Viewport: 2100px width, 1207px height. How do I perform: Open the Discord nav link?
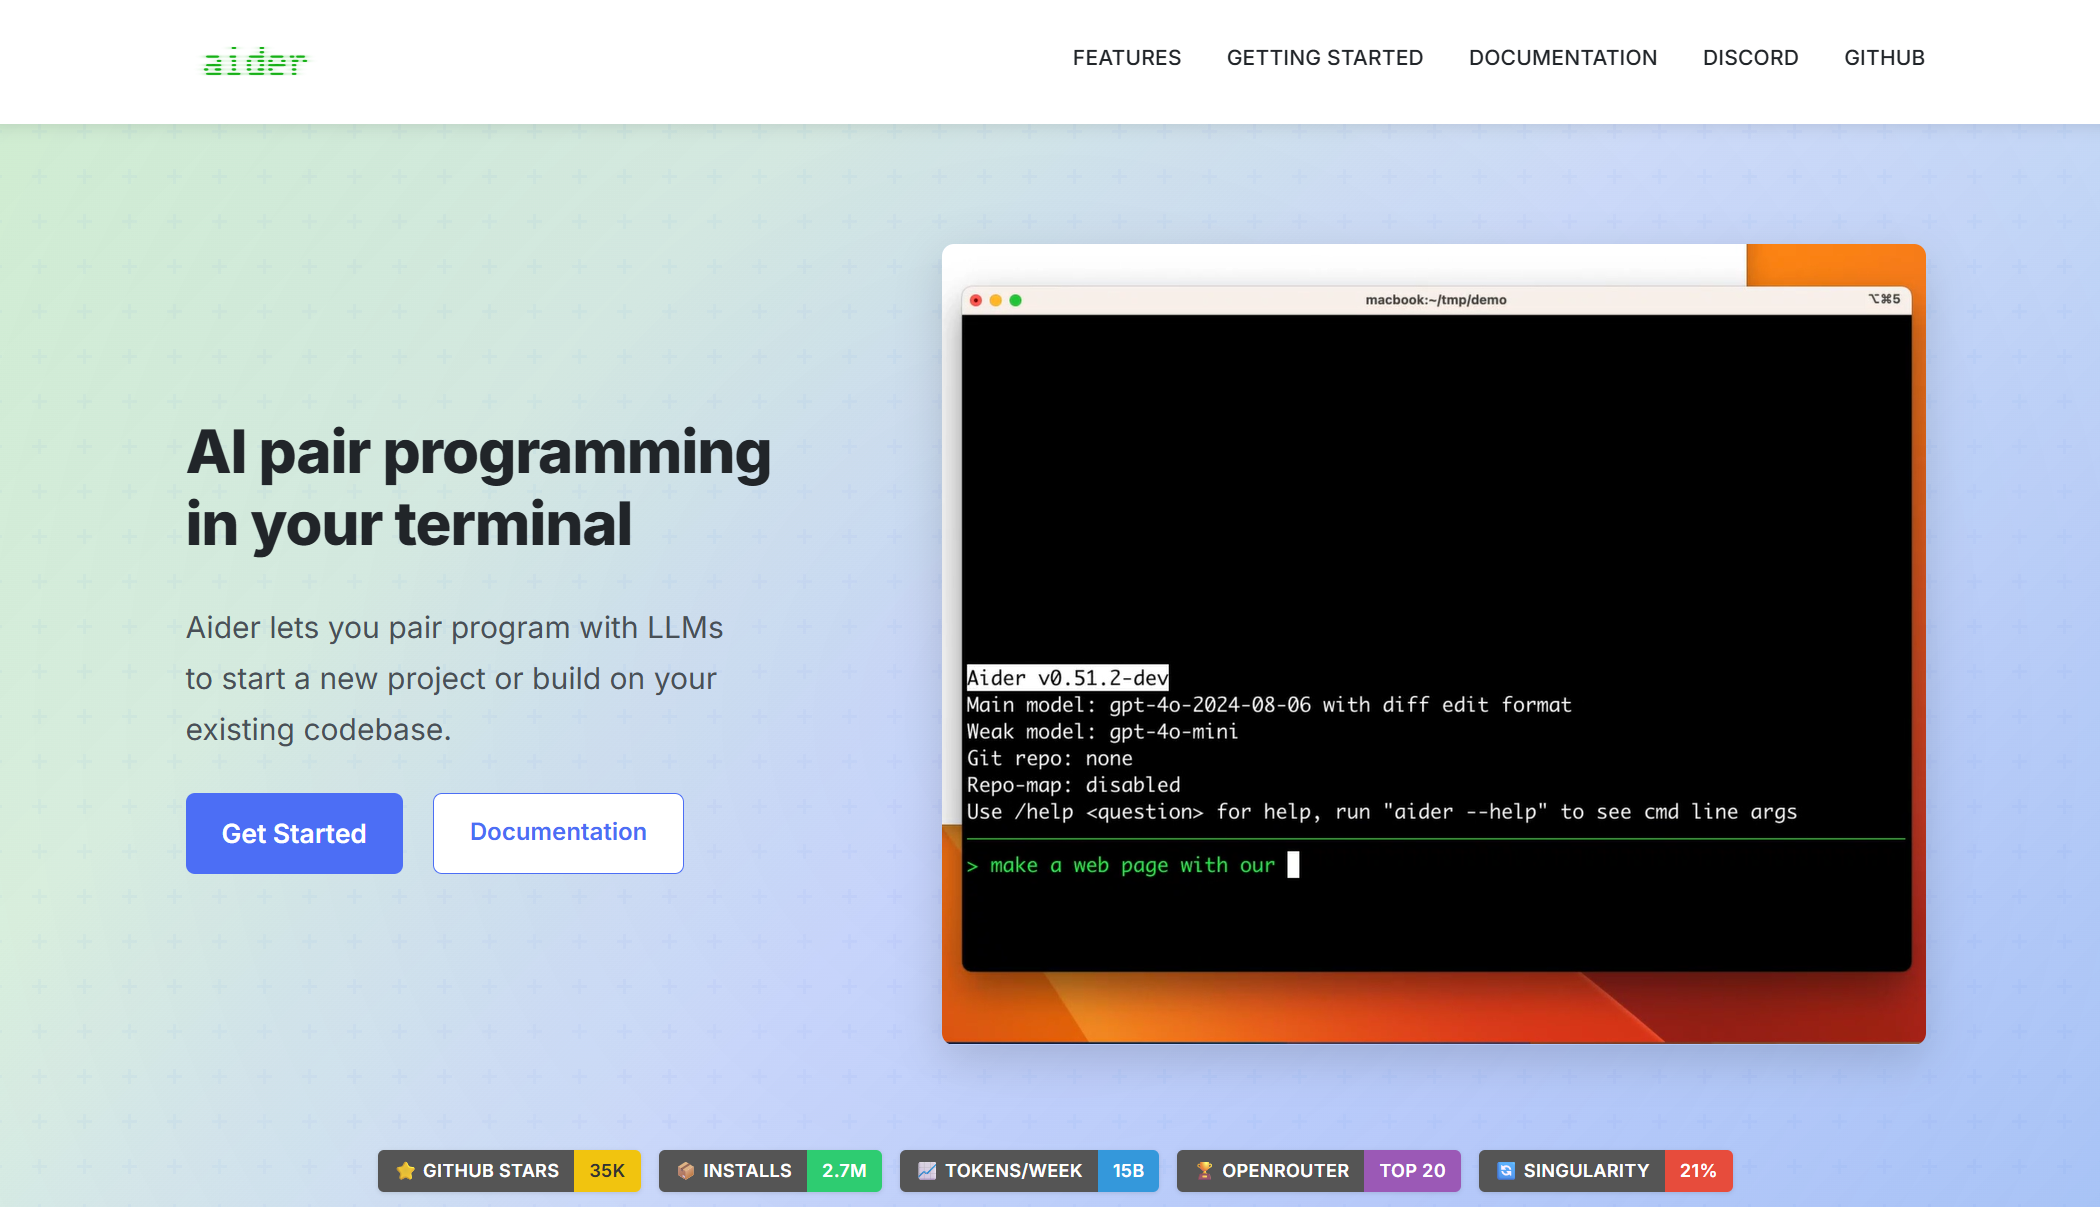(1751, 58)
